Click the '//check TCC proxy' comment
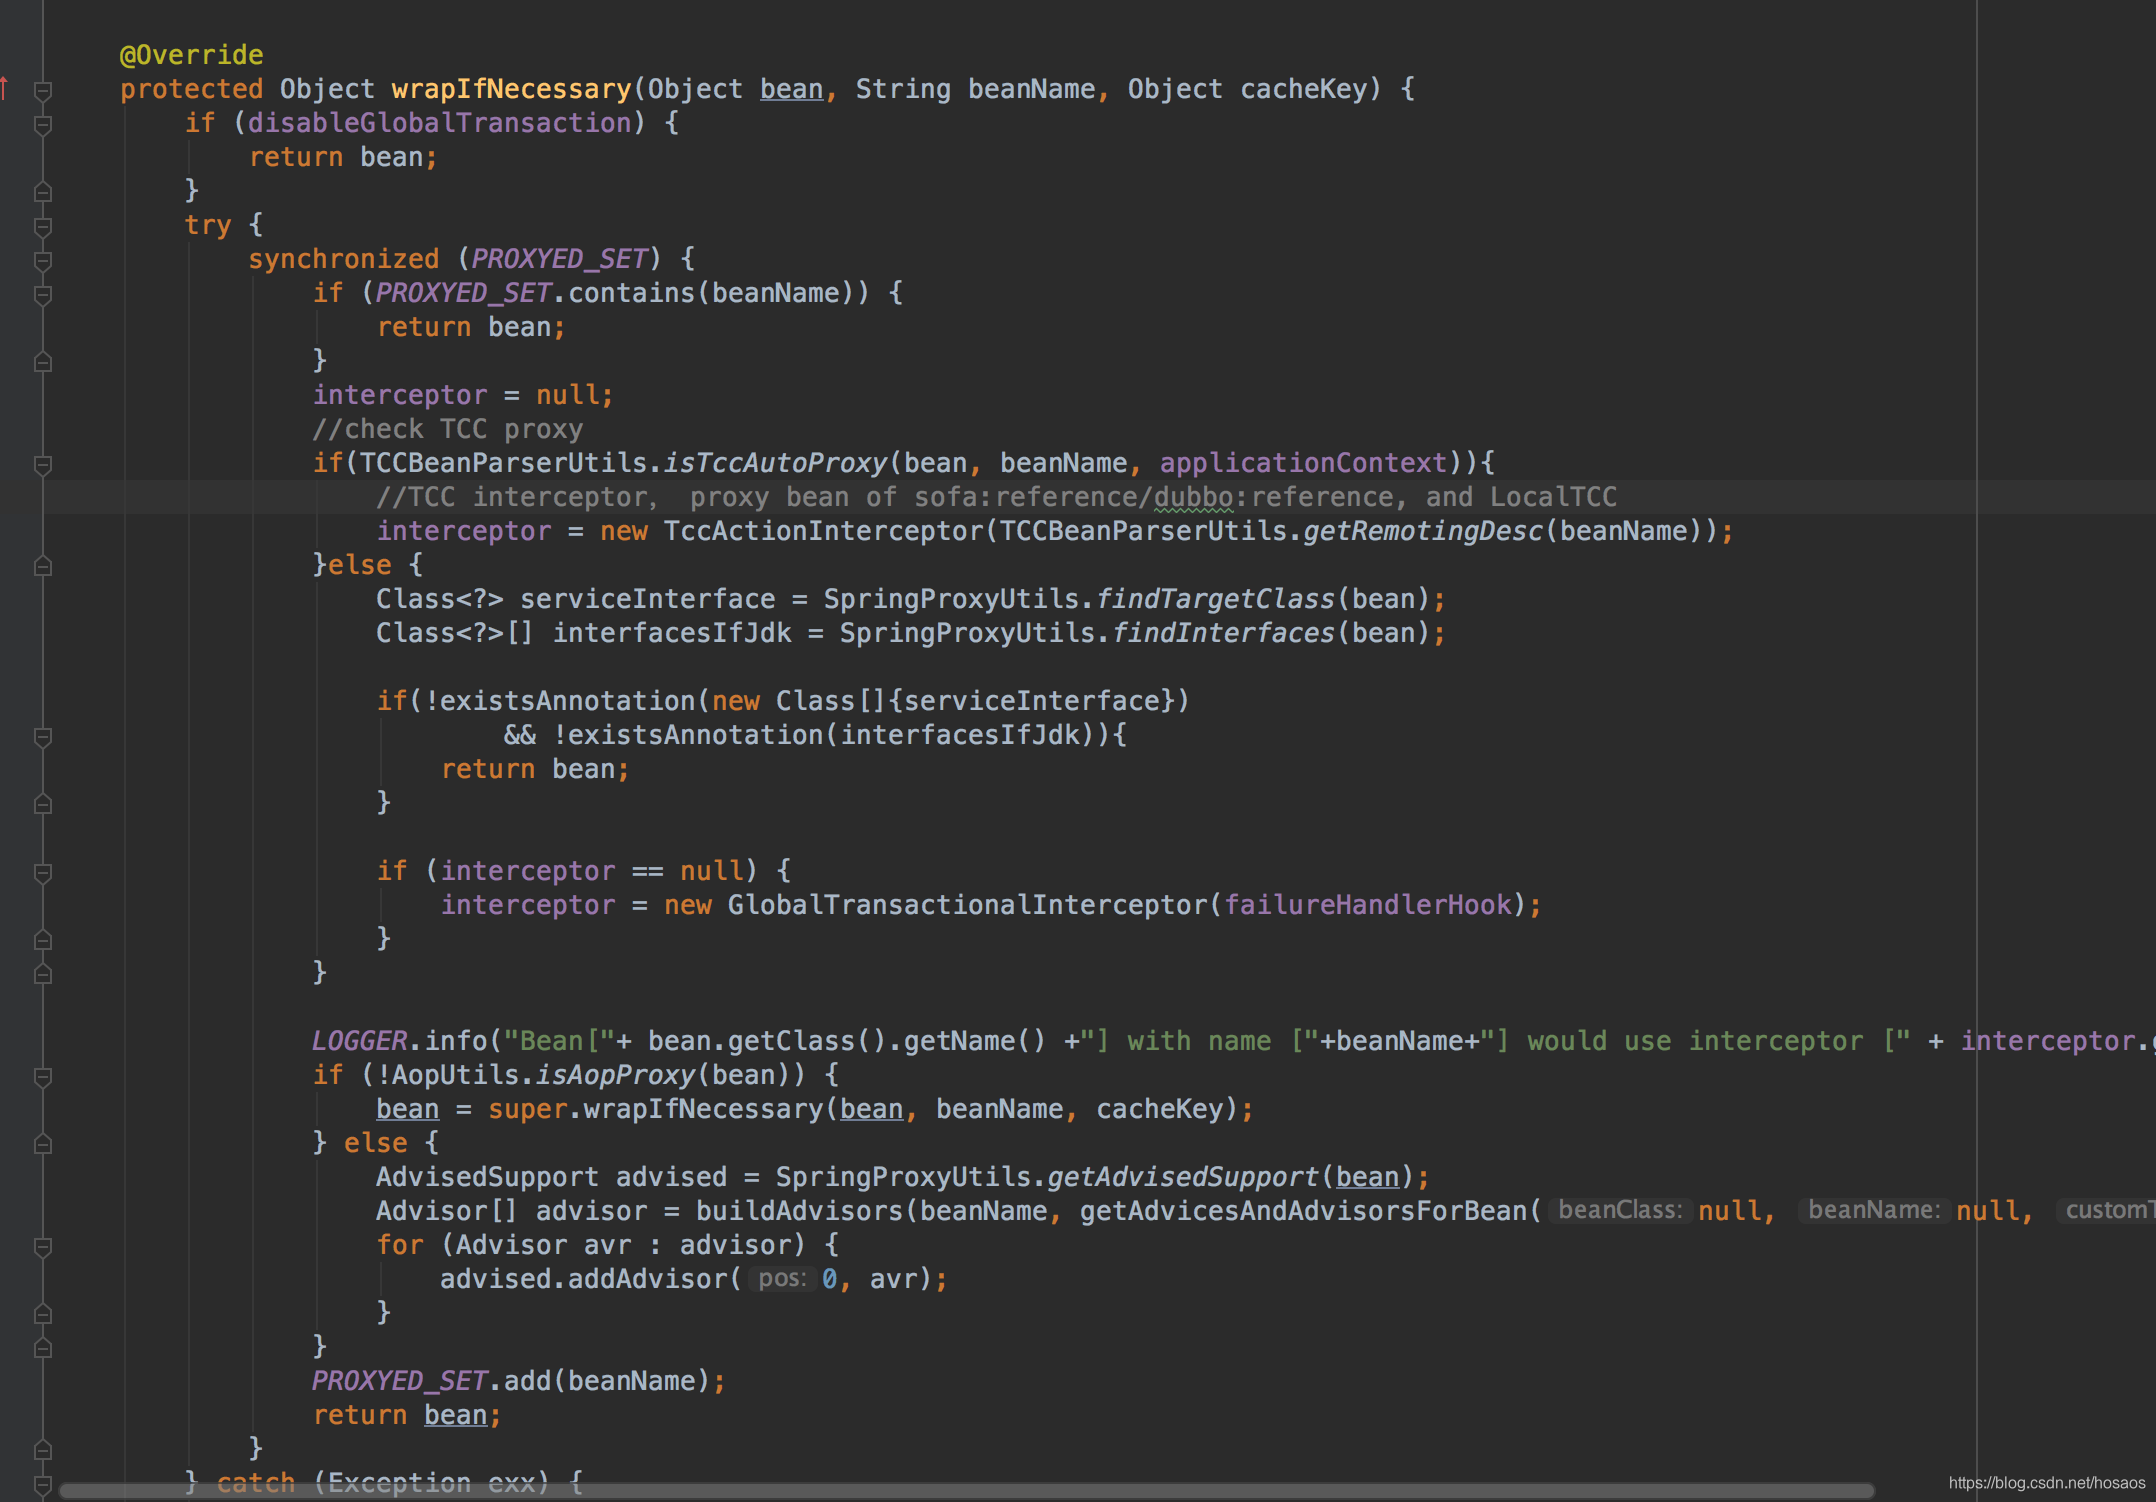Viewport: 2156px width, 1502px height. click(447, 429)
